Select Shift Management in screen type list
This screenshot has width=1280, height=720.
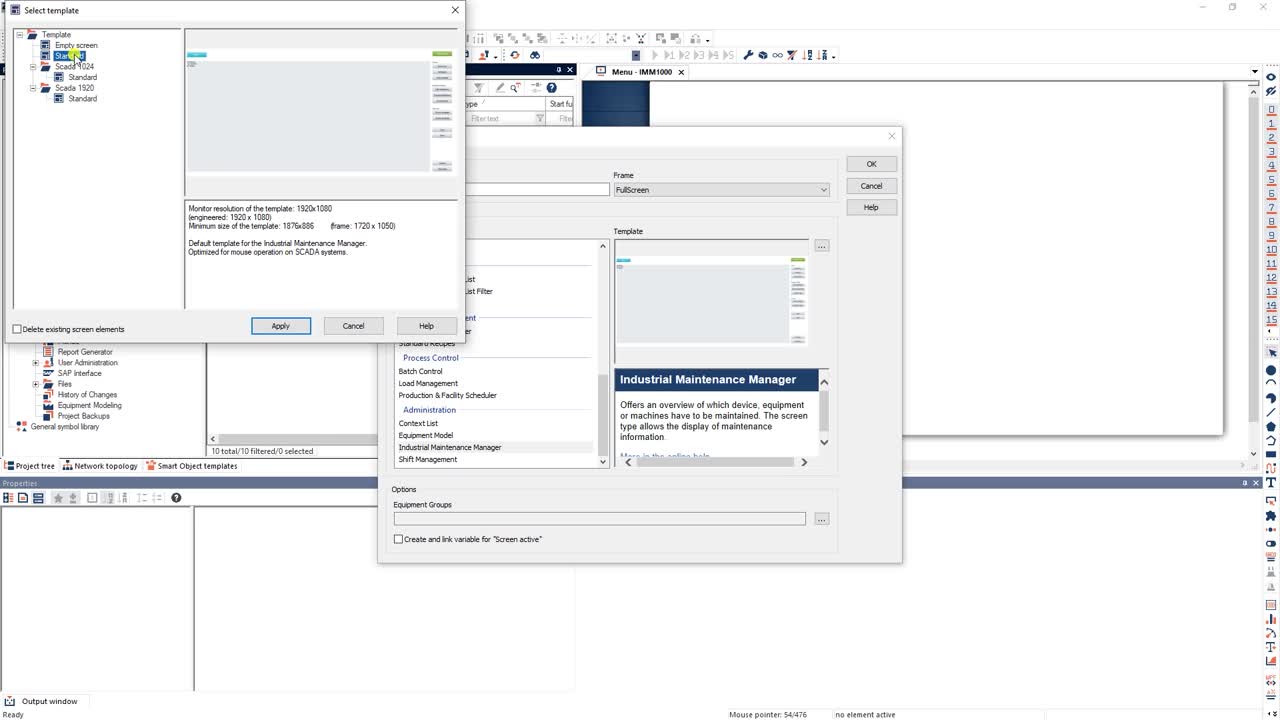click(428, 459)
